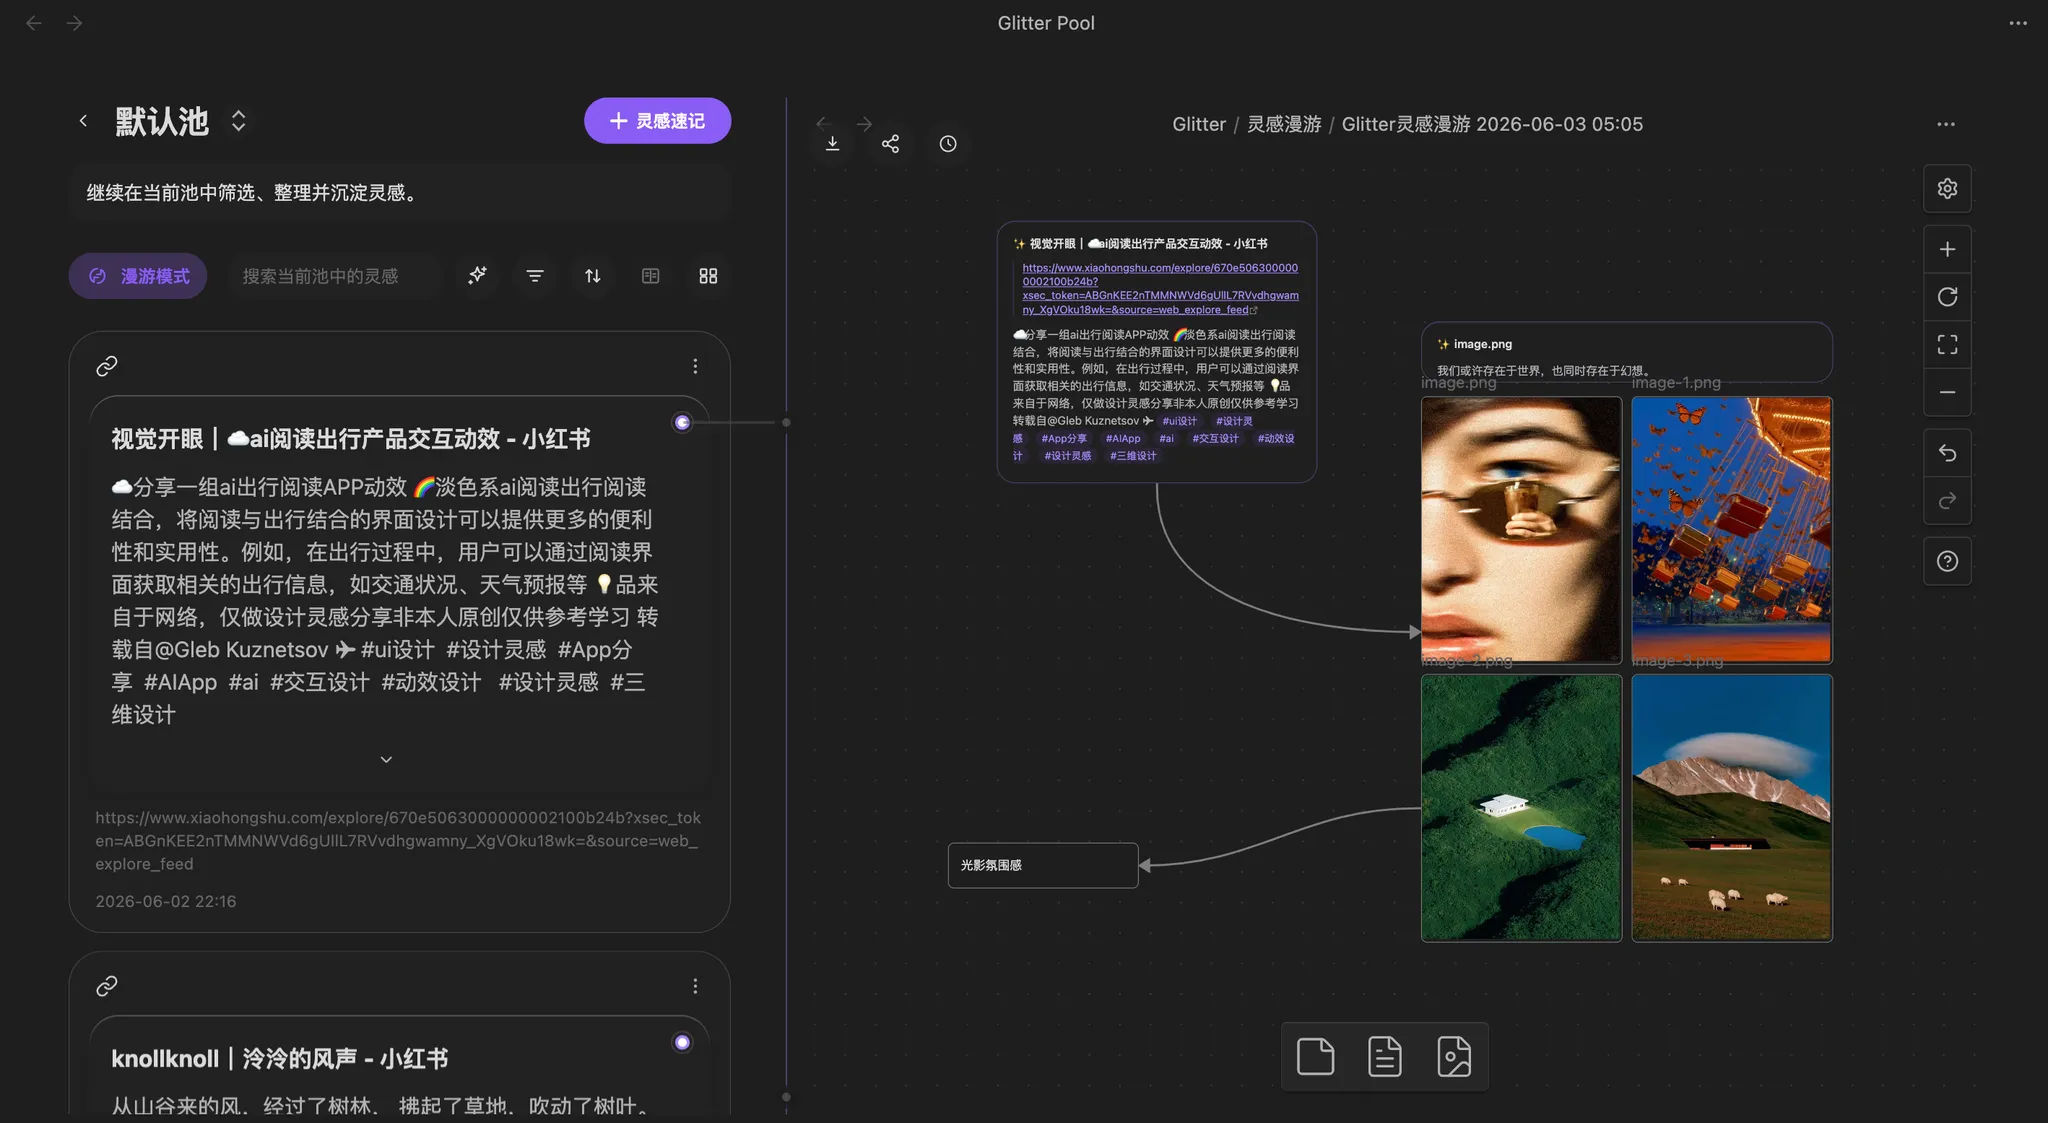Open the history clock icon
Image resolution: width=2048 pixels, height=1123 pixels.
[948, 144]
